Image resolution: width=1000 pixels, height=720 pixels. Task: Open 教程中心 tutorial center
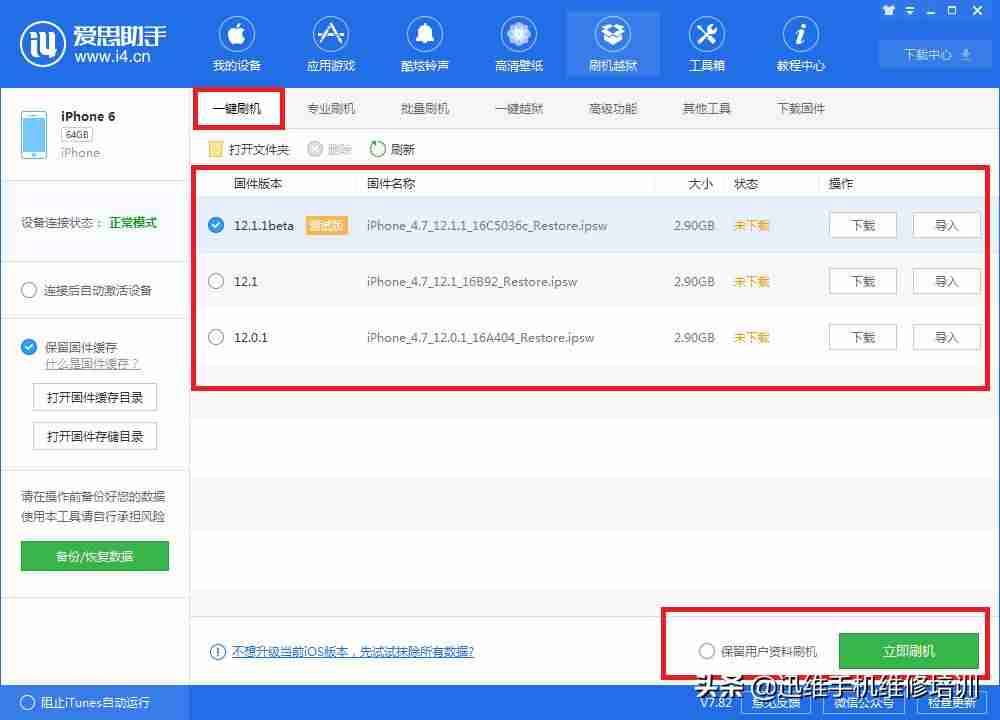pyautogui.click(x=800, y=44)
